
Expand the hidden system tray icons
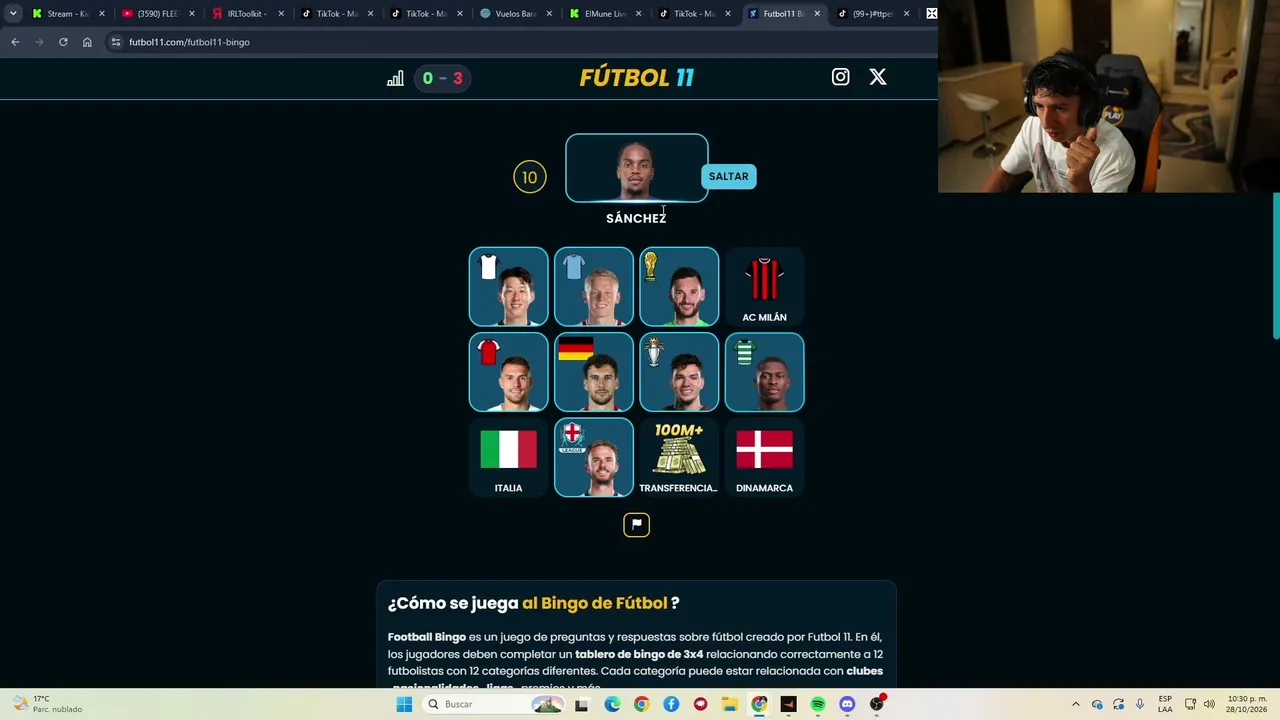tap(1075, 704)
